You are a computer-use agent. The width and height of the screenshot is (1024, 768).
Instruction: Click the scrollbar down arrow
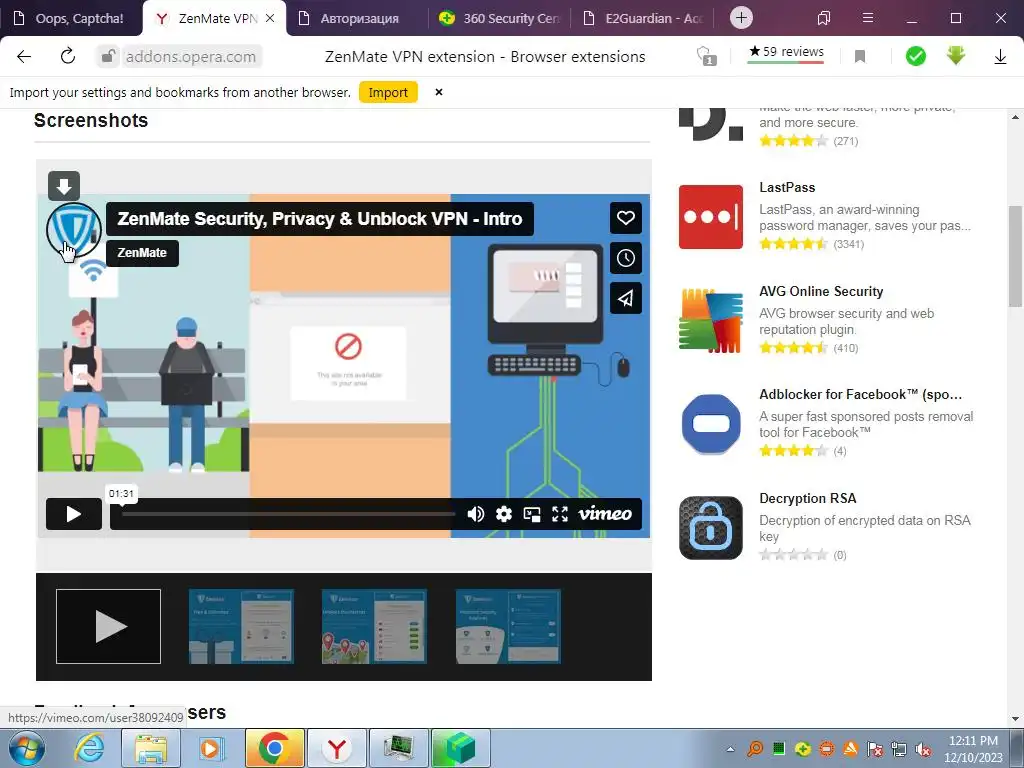1015,719
